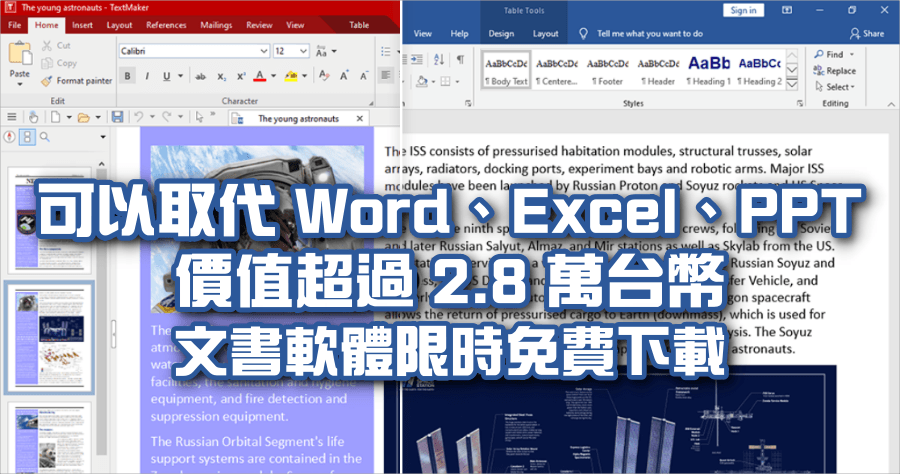900x474 pixels.
Task: Expand the Paste options arrow
Action: [20, 84]
